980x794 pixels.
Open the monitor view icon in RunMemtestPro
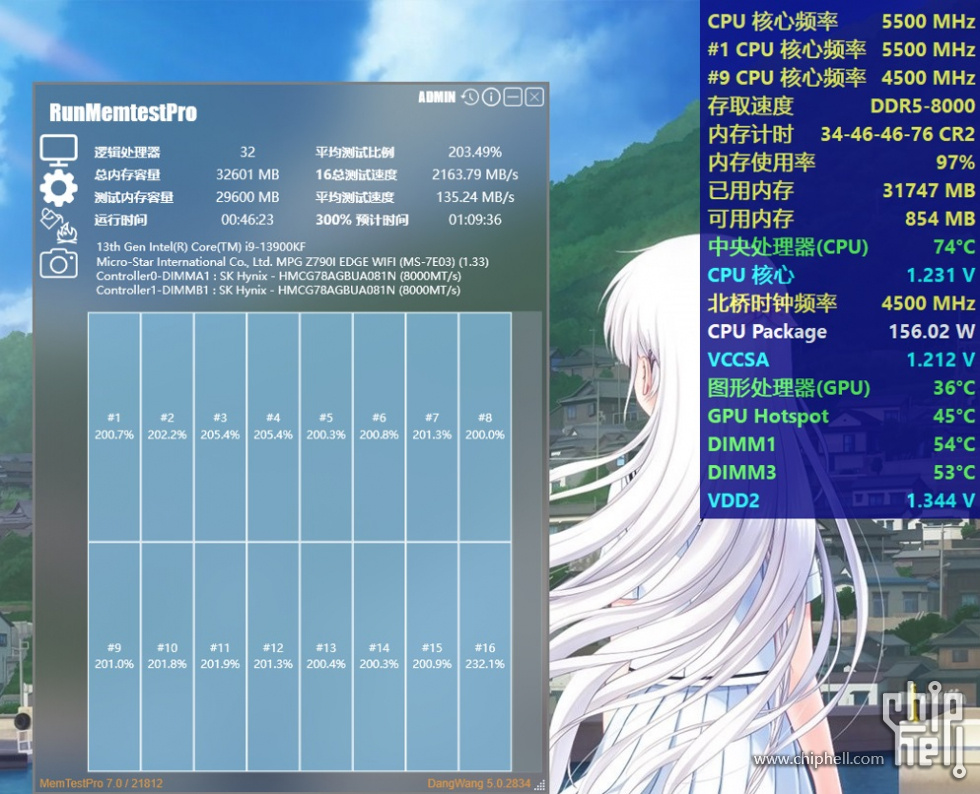[x=59, y=150]
